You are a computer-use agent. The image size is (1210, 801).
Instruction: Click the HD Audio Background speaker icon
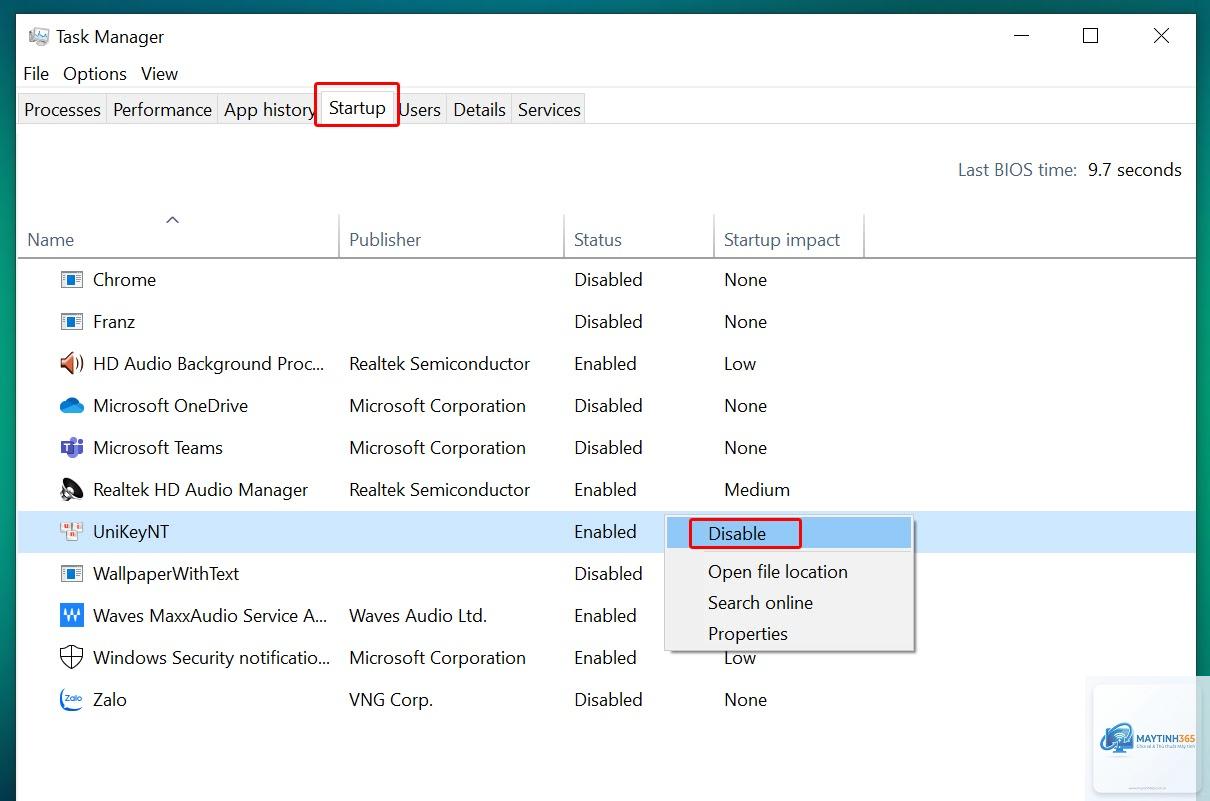71,364
